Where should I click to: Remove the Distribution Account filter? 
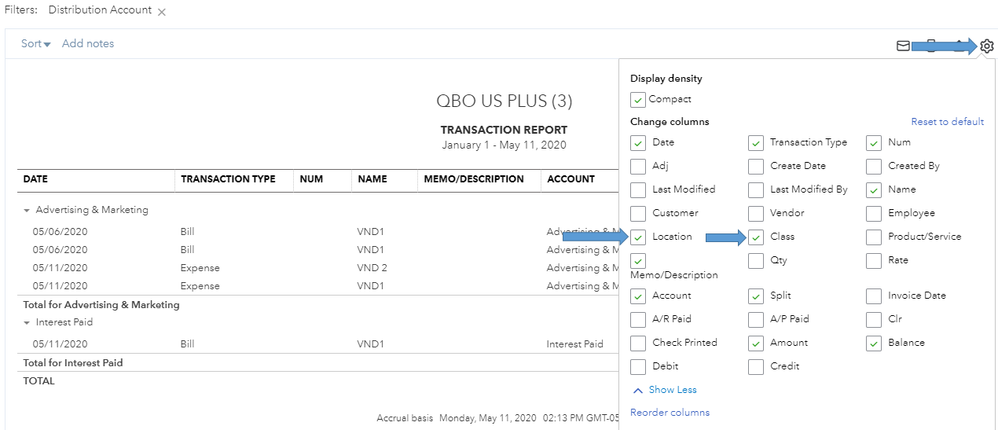162,11
